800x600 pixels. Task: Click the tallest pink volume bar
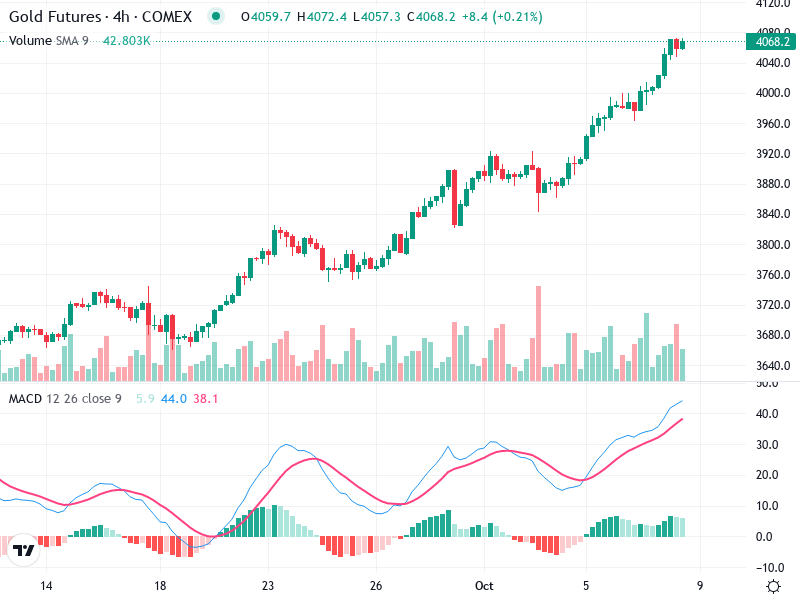tap(538, 332)
